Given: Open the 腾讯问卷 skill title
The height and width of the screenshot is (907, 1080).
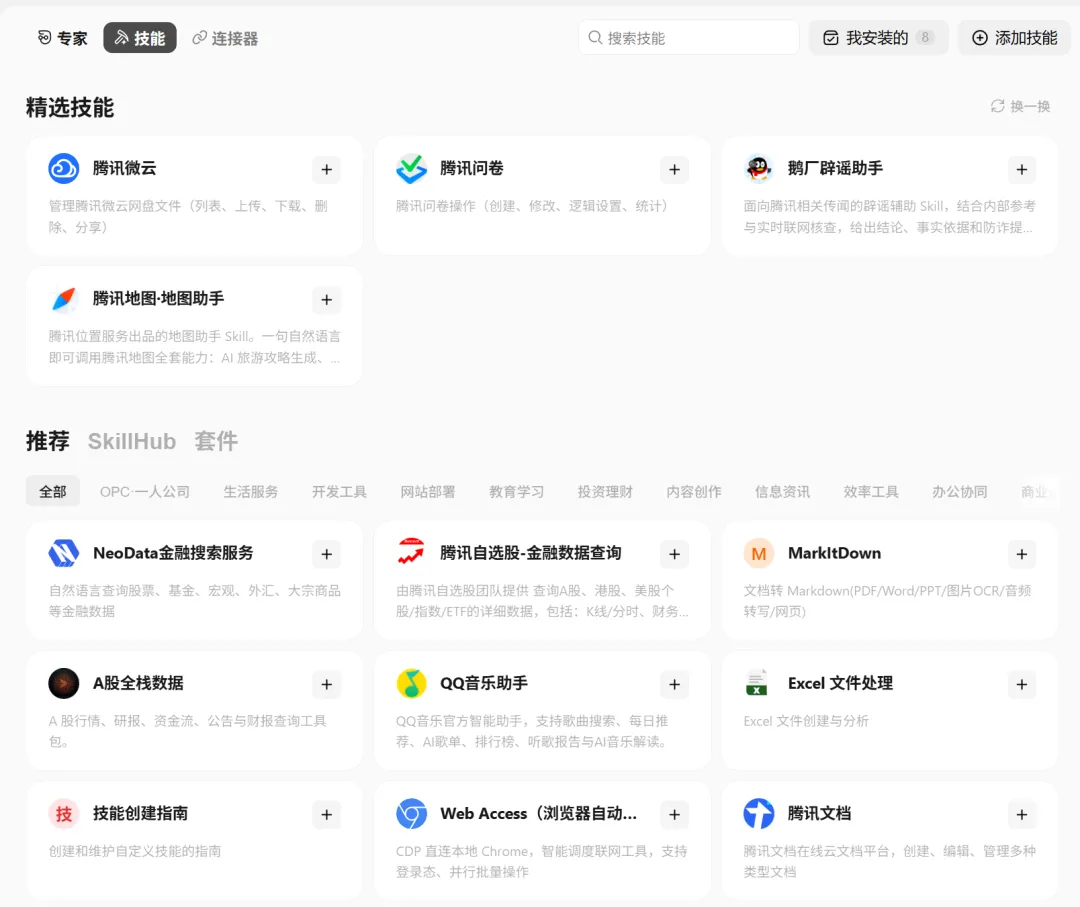Looking at the screenshot, I should point(472,168).
